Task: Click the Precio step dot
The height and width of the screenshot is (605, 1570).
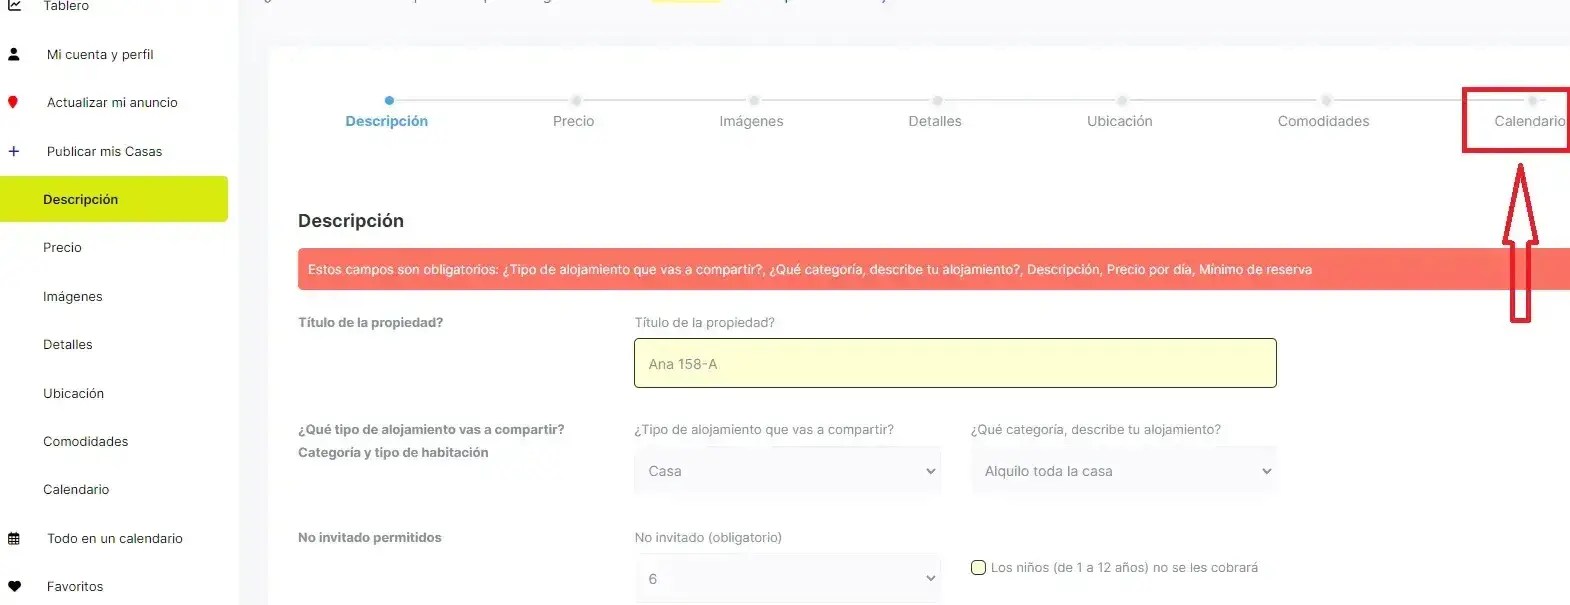Action: [576, 100]
